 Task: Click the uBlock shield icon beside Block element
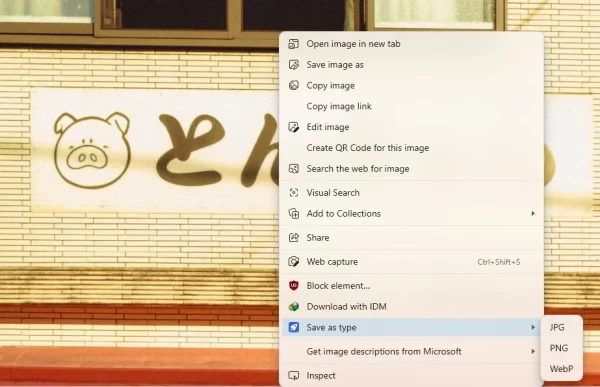(293, 286)
